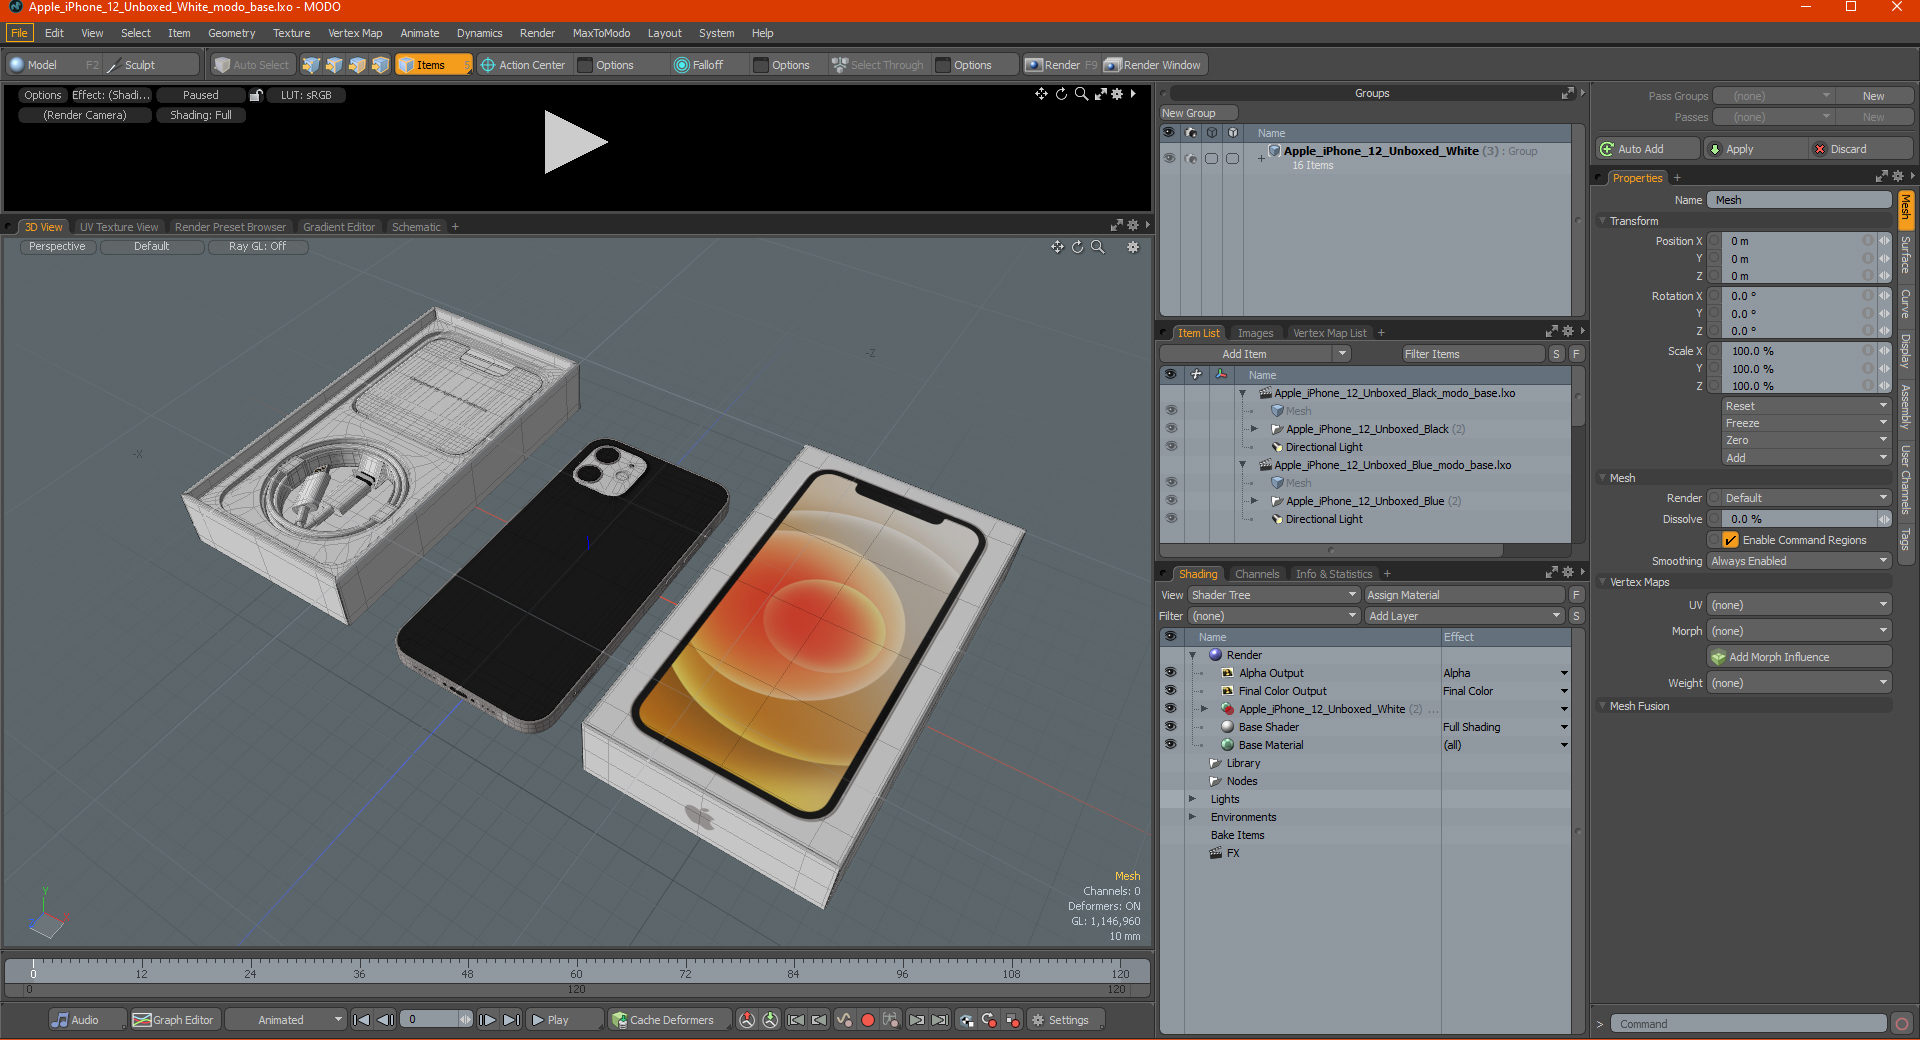This screenshot has width=1920, height=1040.
Task: Click the Play button on timeline
Action: pos(565,1020)
